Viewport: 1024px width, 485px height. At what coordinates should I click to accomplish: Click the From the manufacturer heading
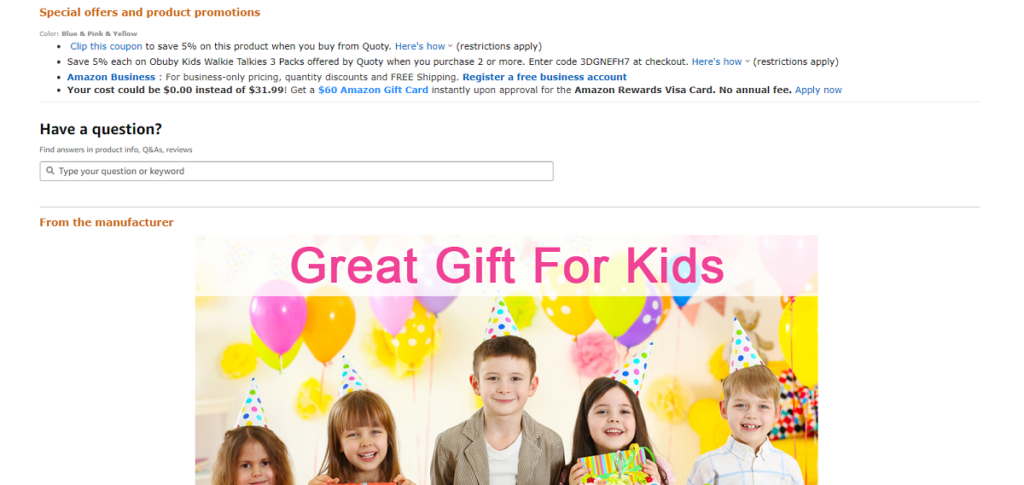tap(106, 223)
